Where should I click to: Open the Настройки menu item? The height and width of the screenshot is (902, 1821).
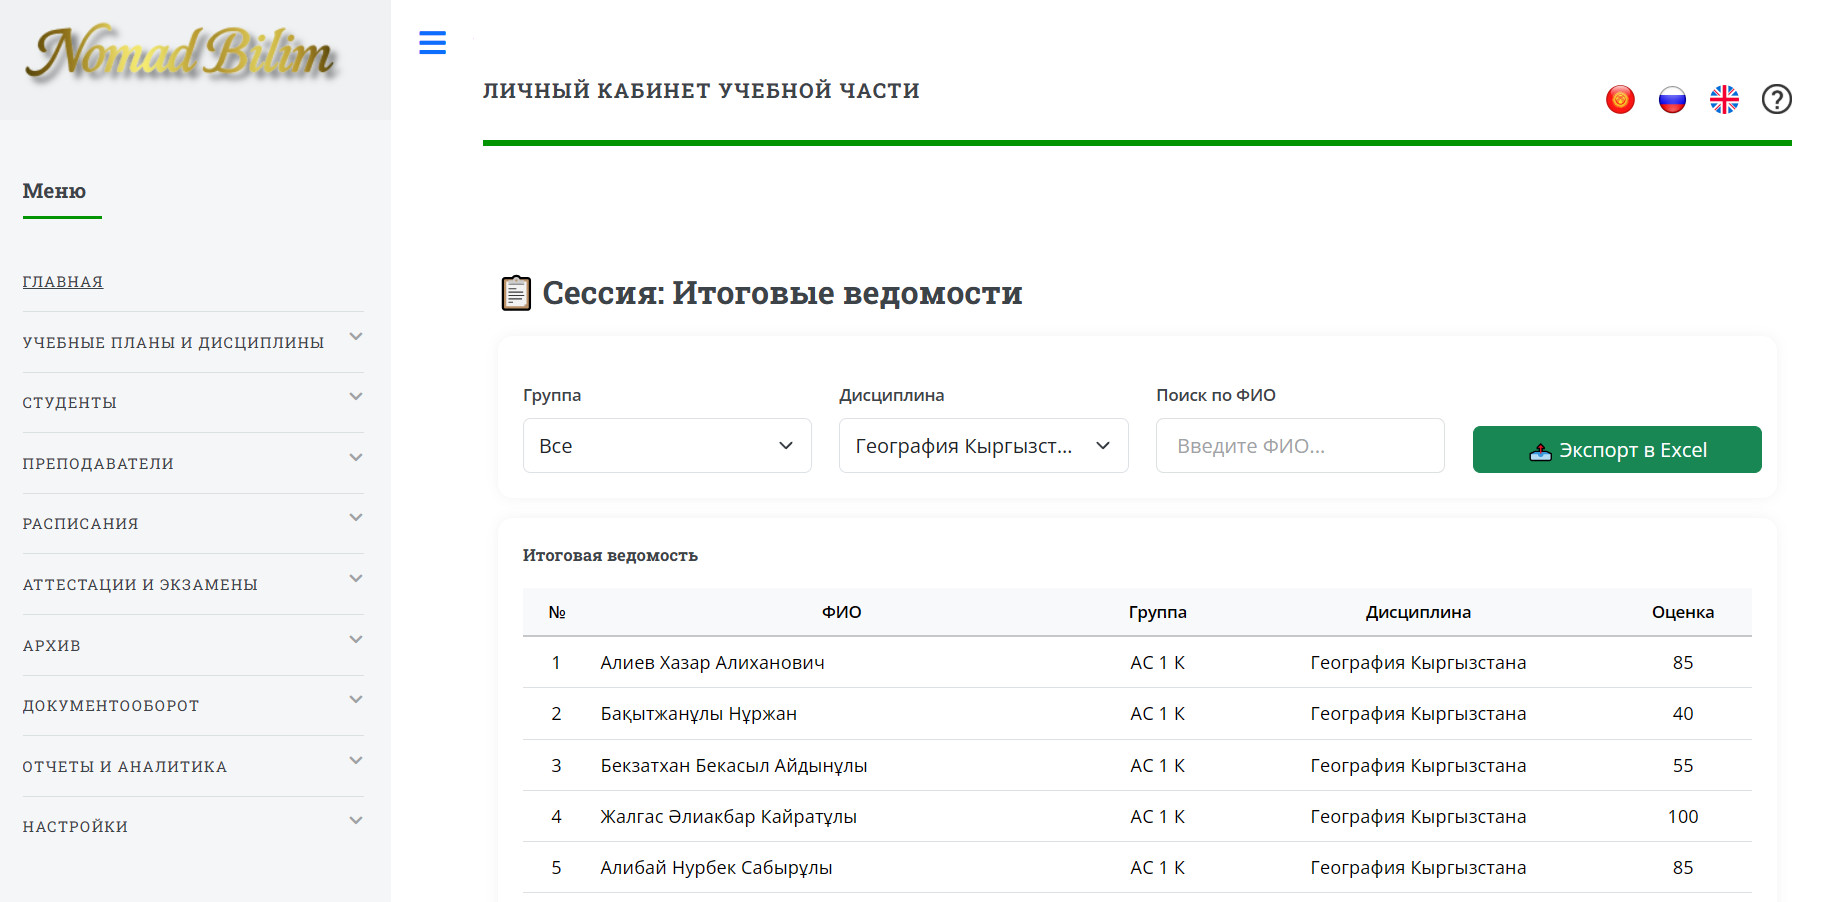pos(76,826)
